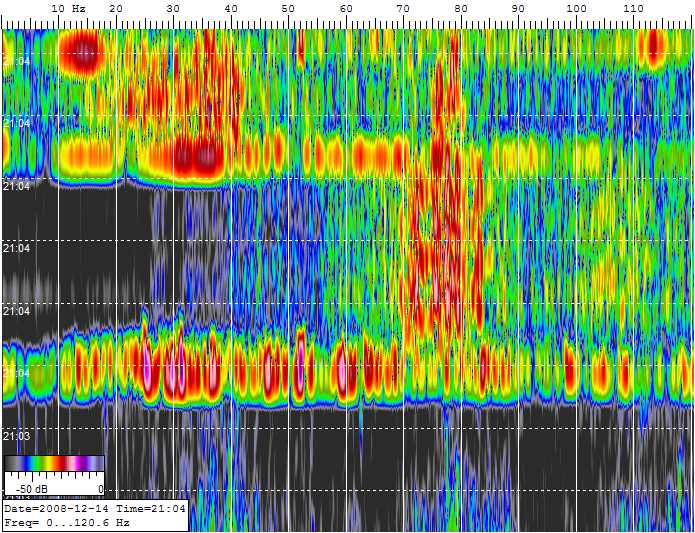This screenshot has width=695, height=533.
Task: Click the 30 Hz mark on frequency axis
Action: (x=174, y=8)
